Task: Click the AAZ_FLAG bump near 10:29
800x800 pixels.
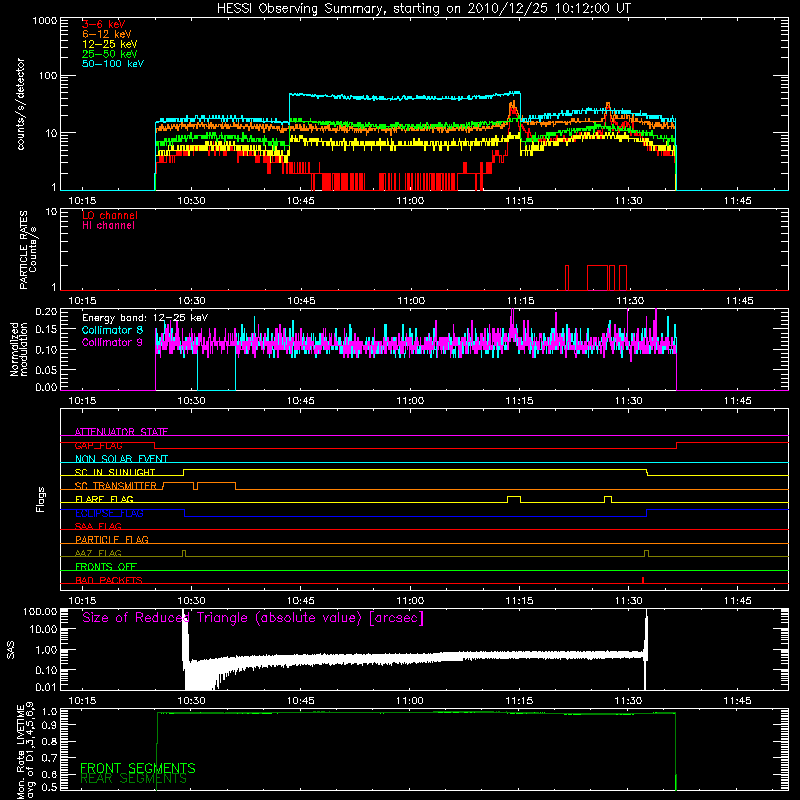Action: tap(184, 553)
